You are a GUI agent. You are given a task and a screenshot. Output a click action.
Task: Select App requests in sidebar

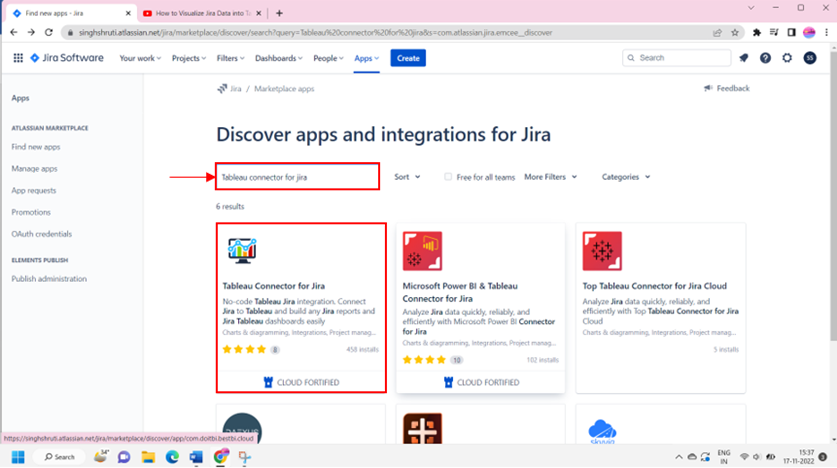34,191
